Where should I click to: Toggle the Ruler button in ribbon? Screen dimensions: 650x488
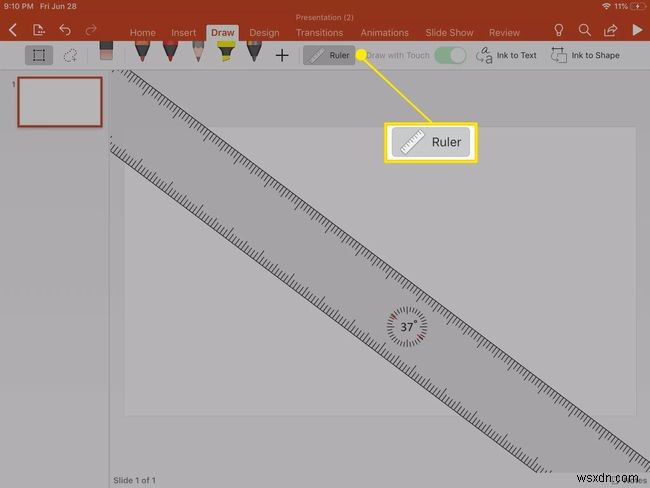point(329,55)
